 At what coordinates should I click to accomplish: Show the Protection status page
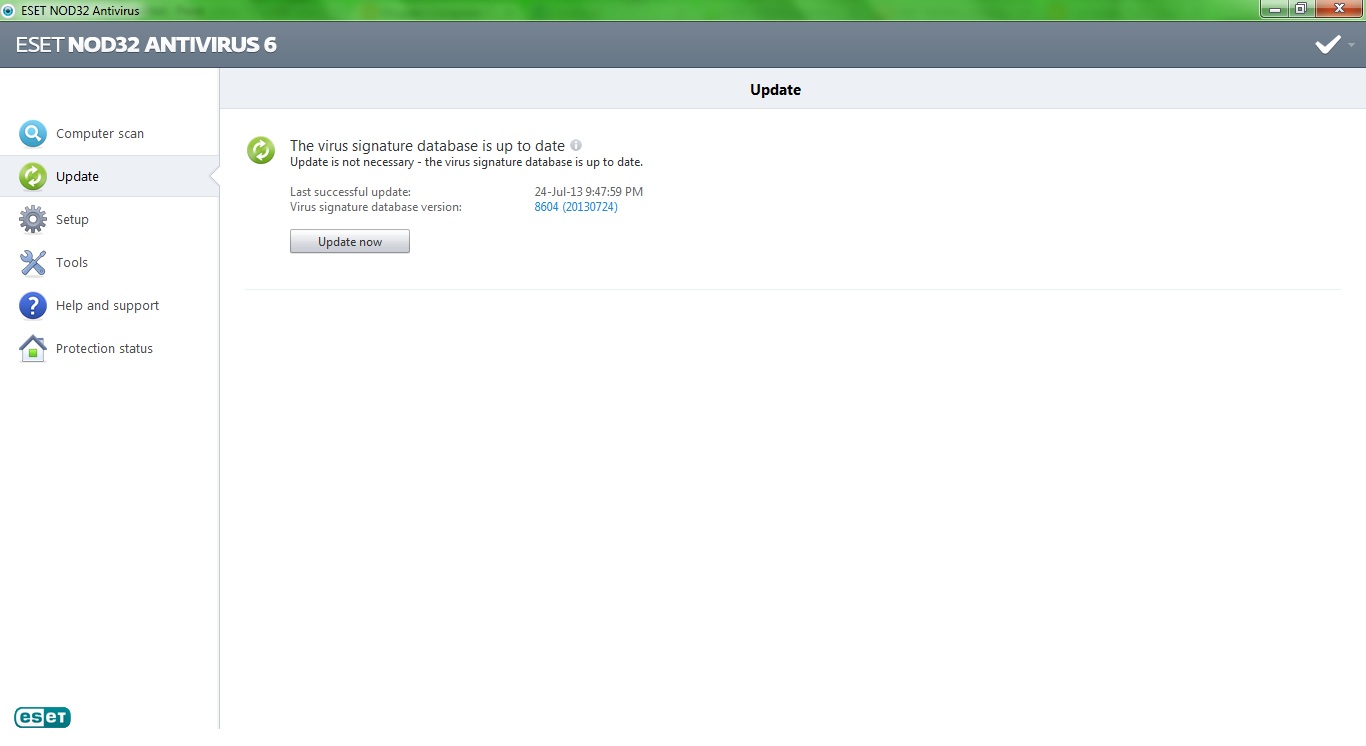104,348
